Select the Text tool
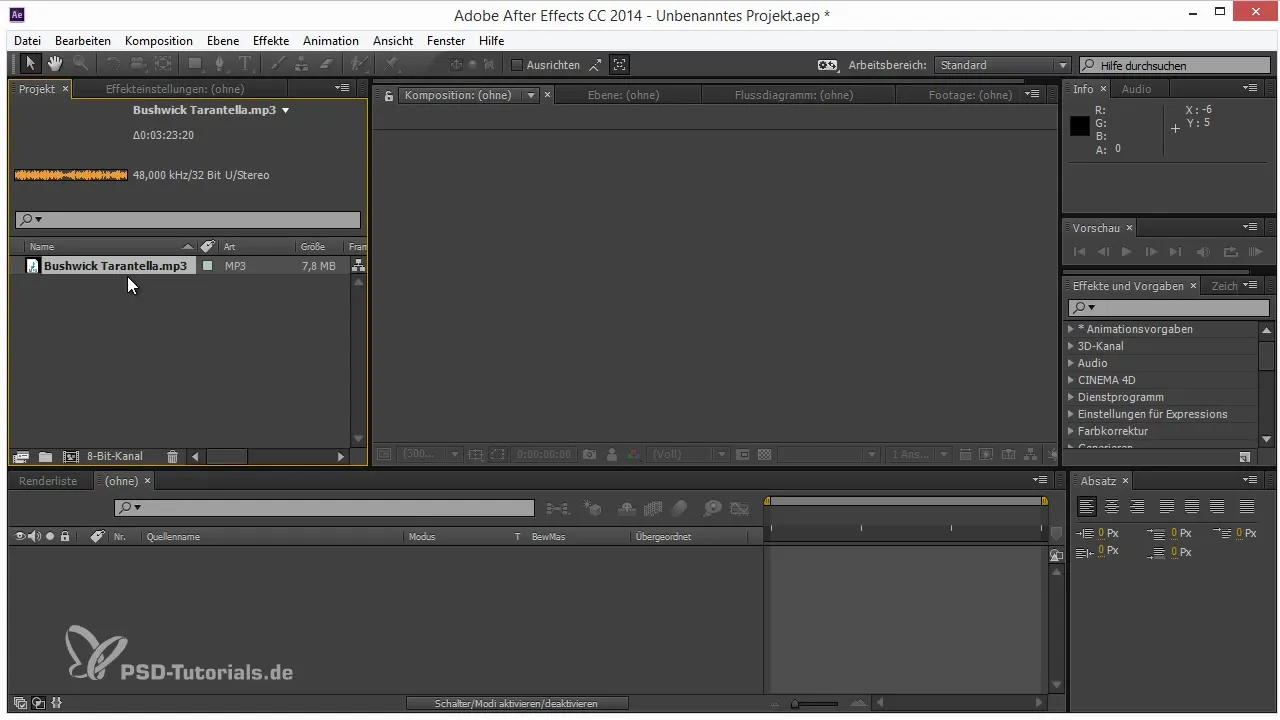Screen dimensions: 1280x720 pos(245,64)
